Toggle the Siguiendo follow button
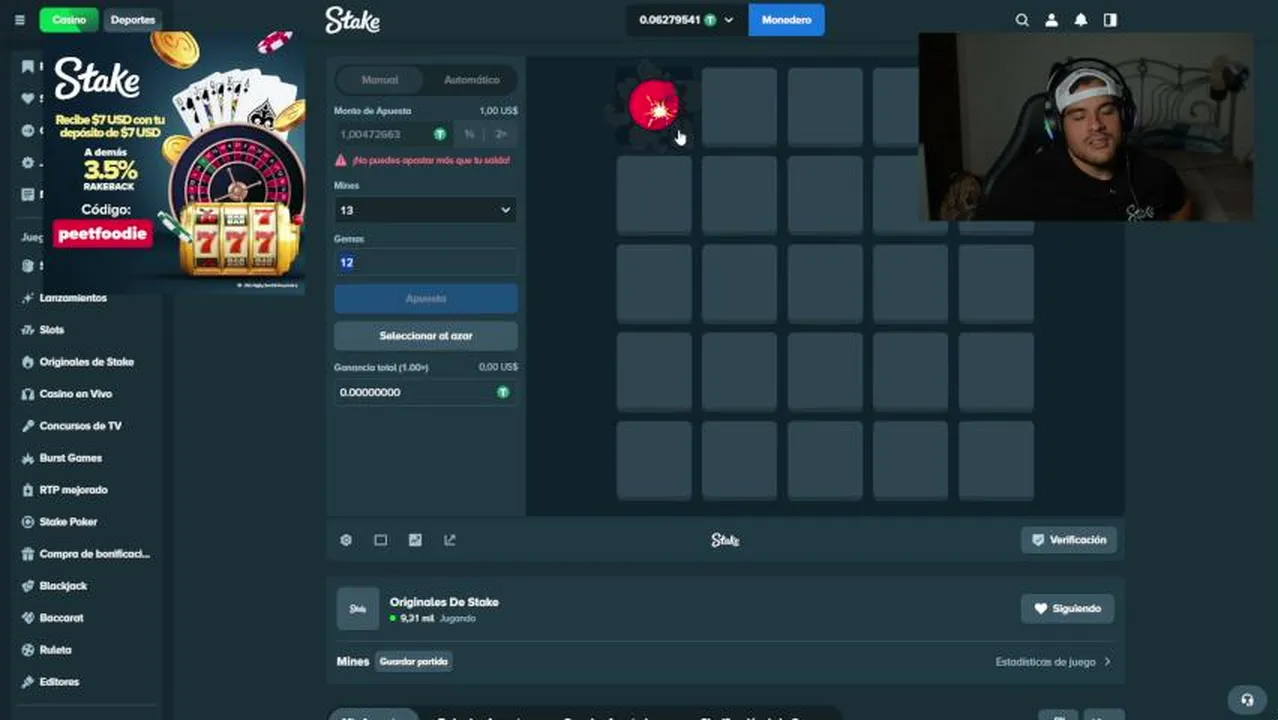 [1067, 608]
